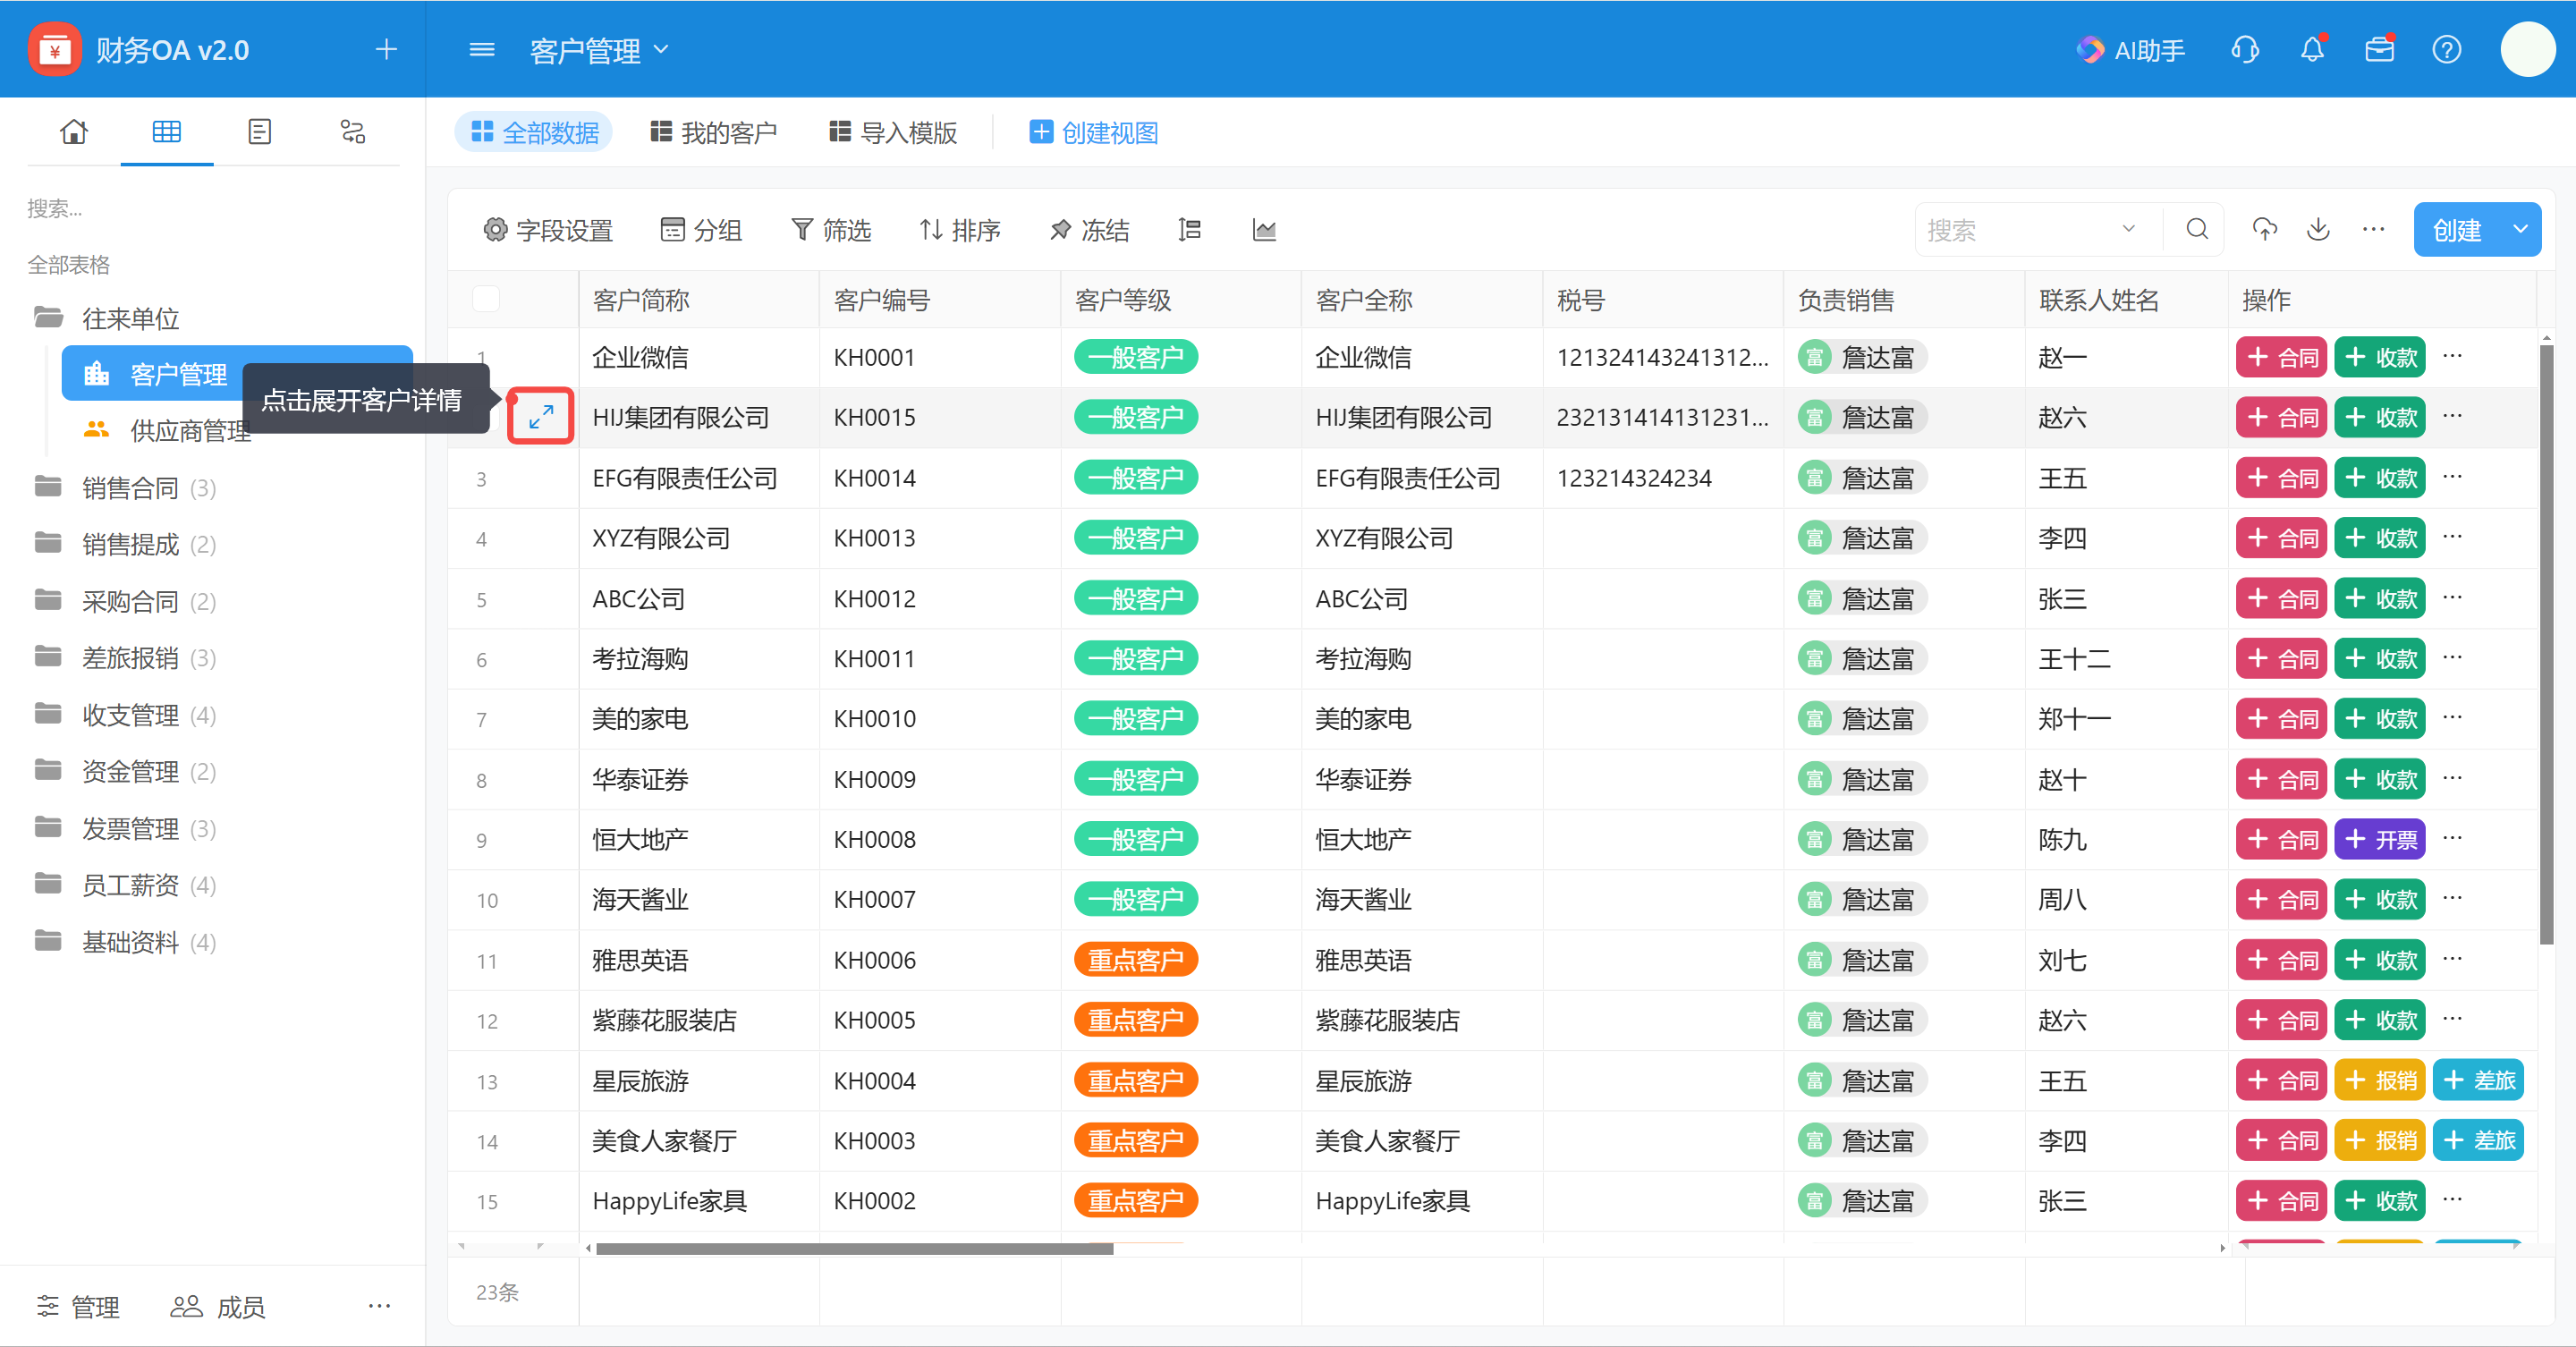Expand the 差旅报销 folder
The height and width of the screenshot is (1347, 2576).
[125, 658]
